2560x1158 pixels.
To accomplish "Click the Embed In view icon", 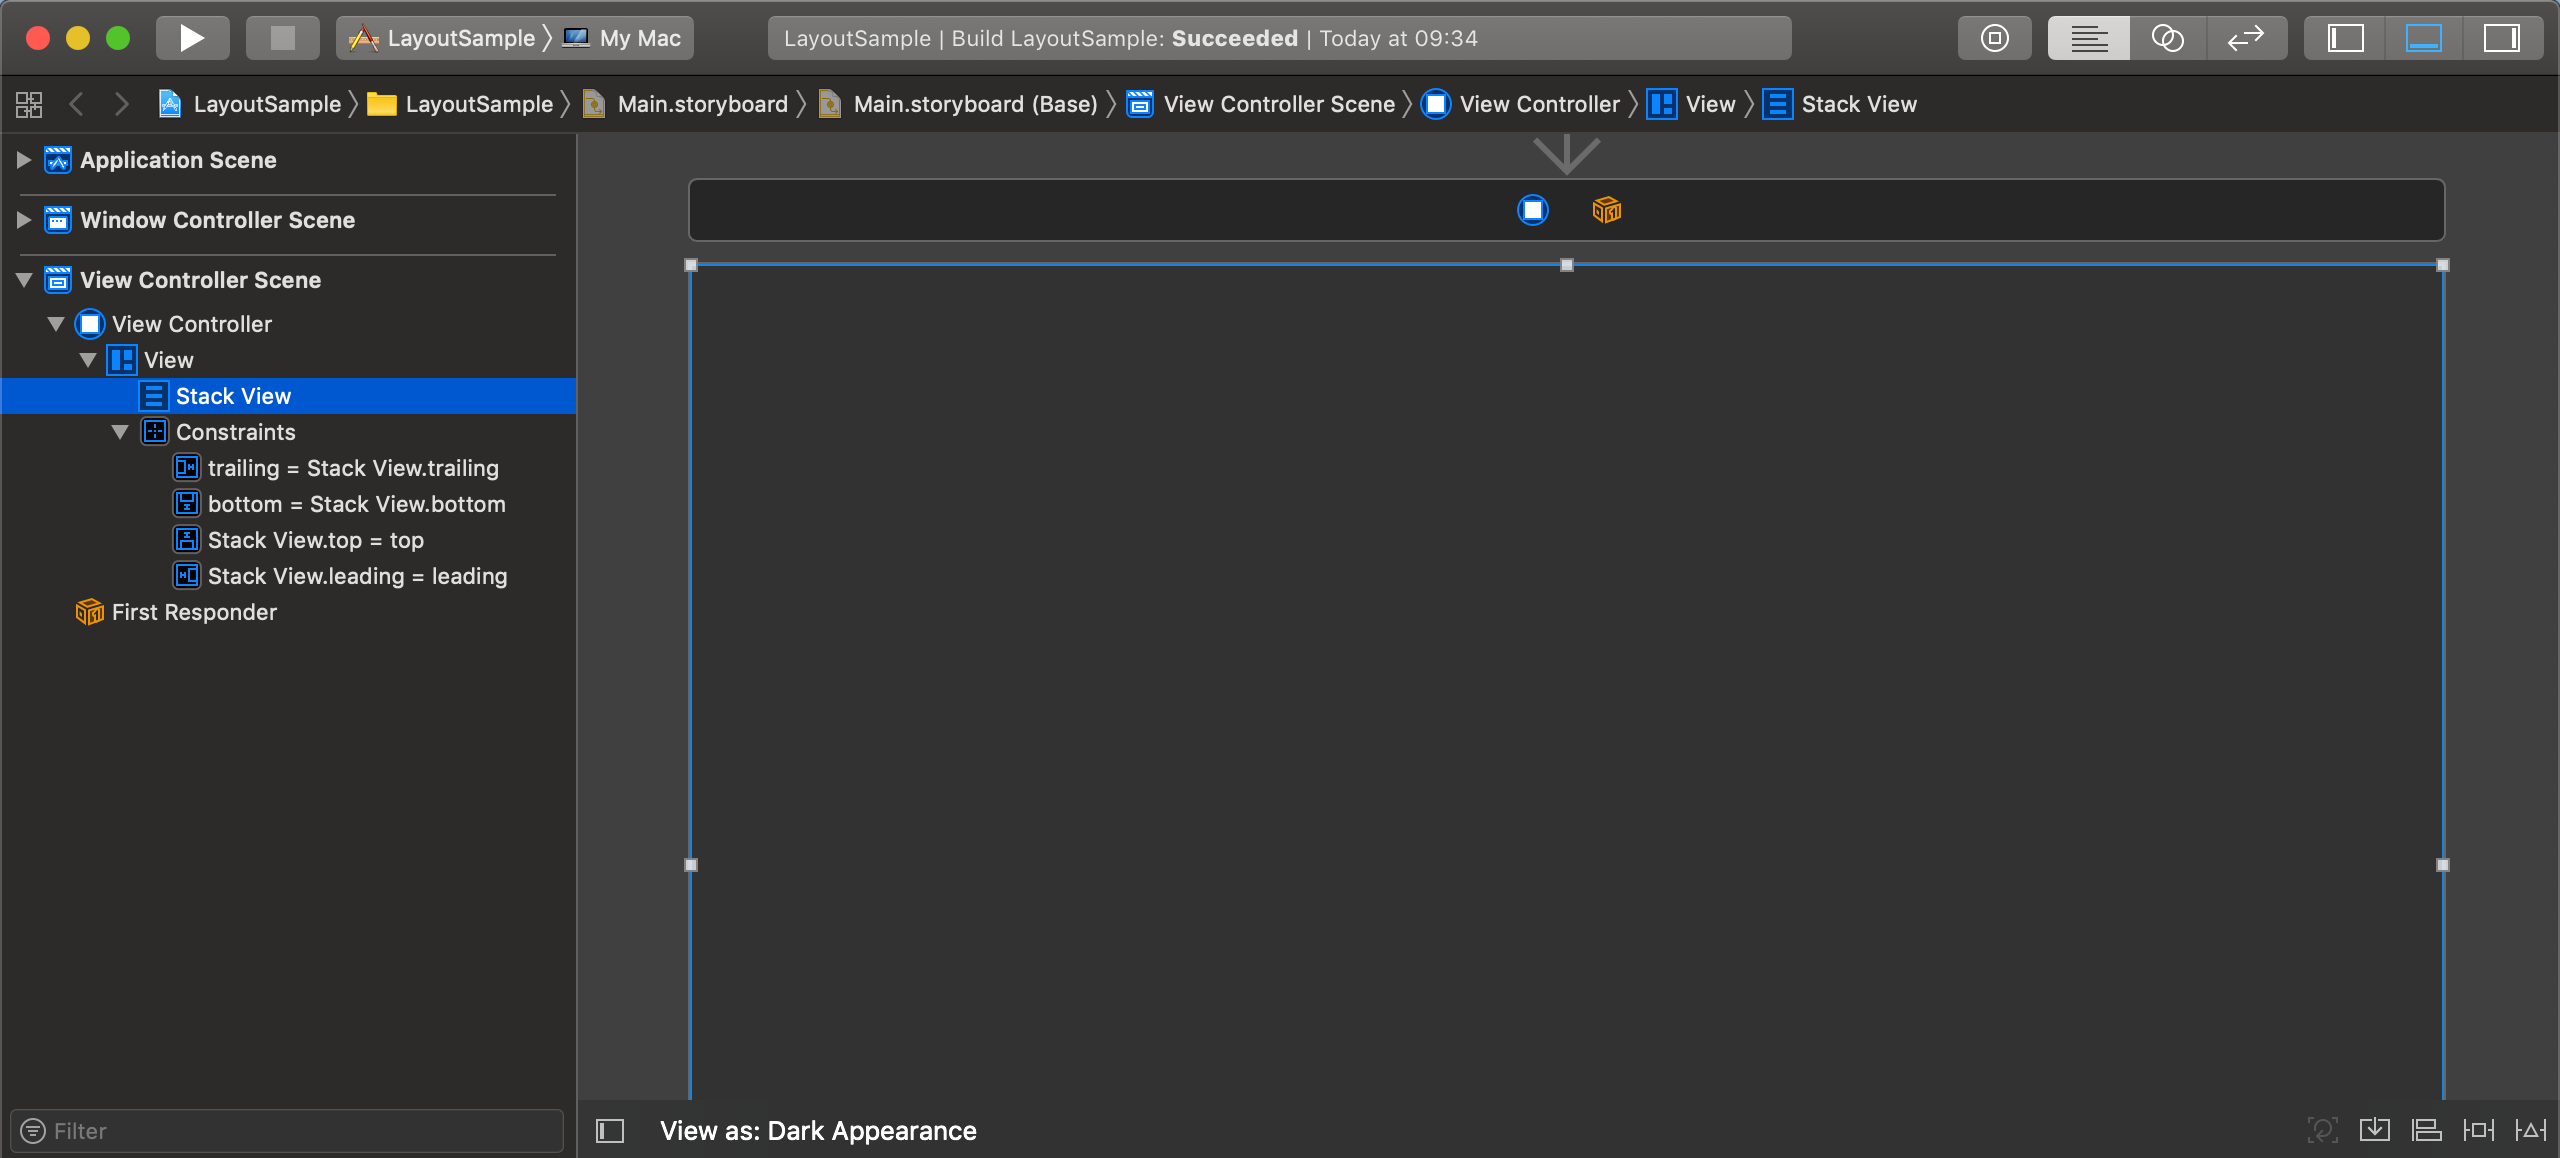I will [2375, 1130].
